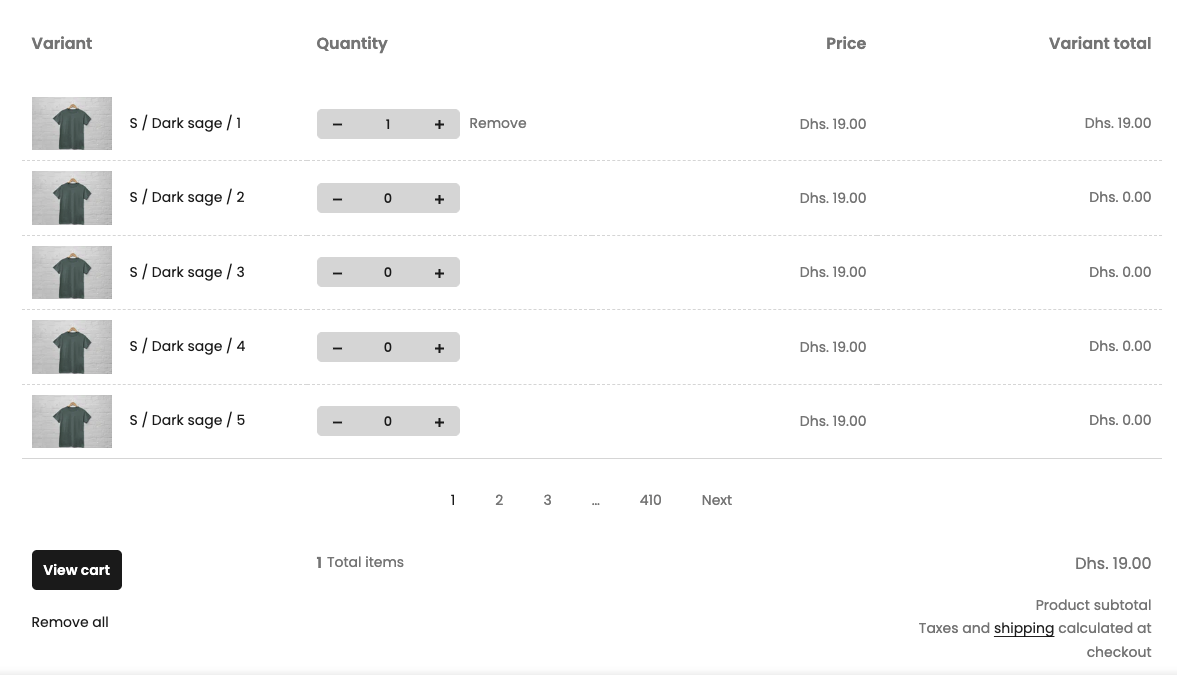
Task: Switch to page 3 of variants
Action: click(547, 500)
